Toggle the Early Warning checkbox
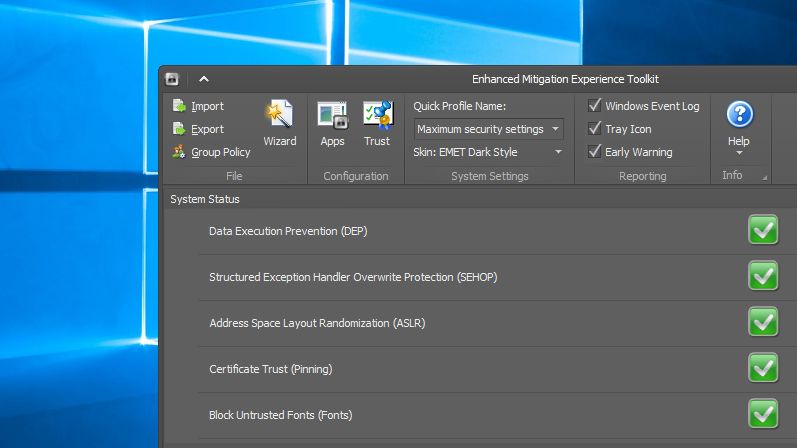This screenshot has height=448, width=797. point(594,151)
